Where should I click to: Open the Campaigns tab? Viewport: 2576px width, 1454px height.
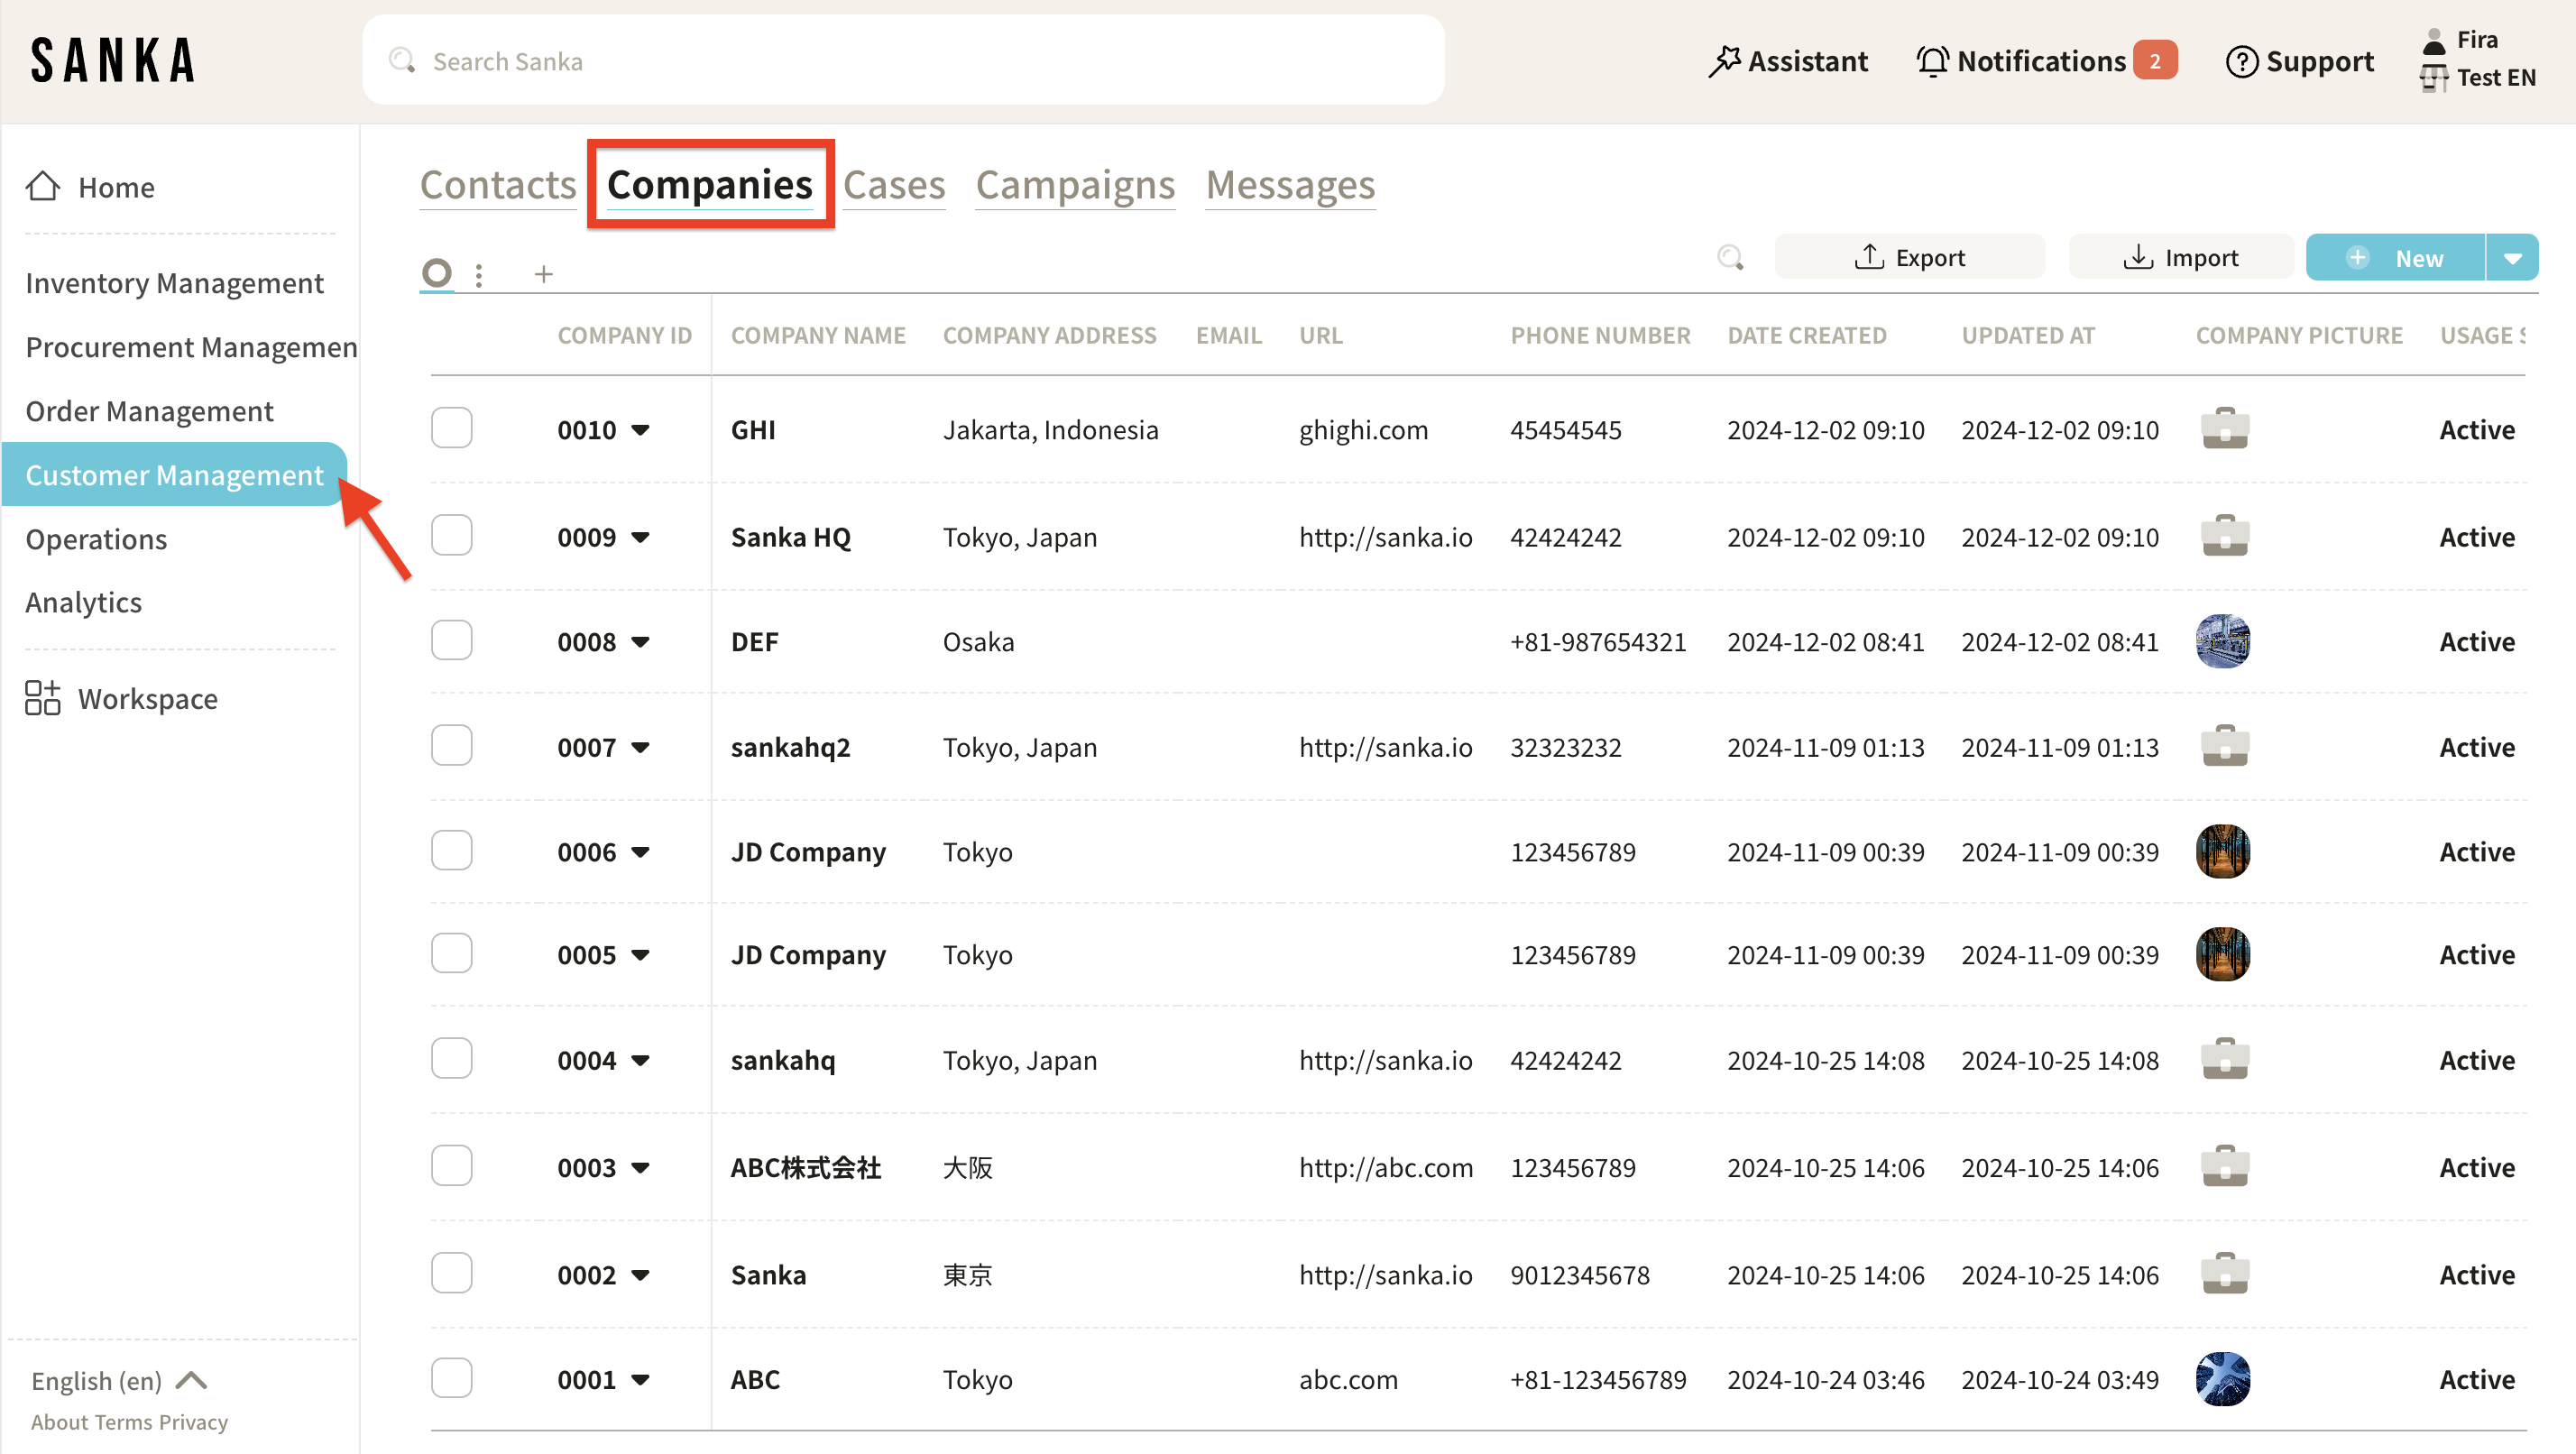pos(1074,185)
